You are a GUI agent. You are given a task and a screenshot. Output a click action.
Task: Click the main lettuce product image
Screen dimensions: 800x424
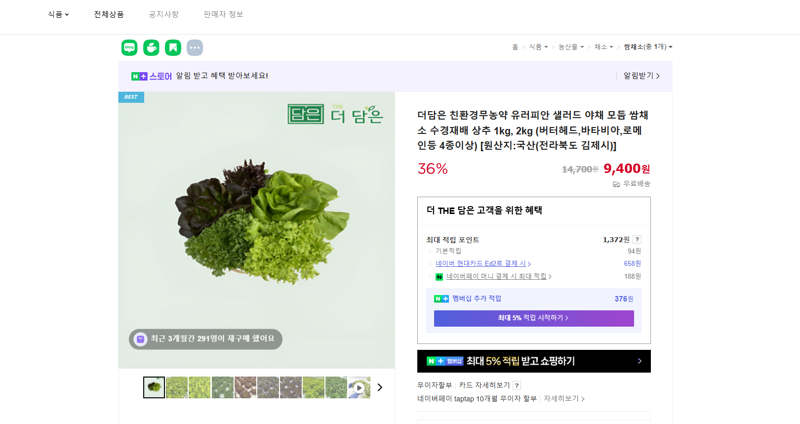point(257,230)
